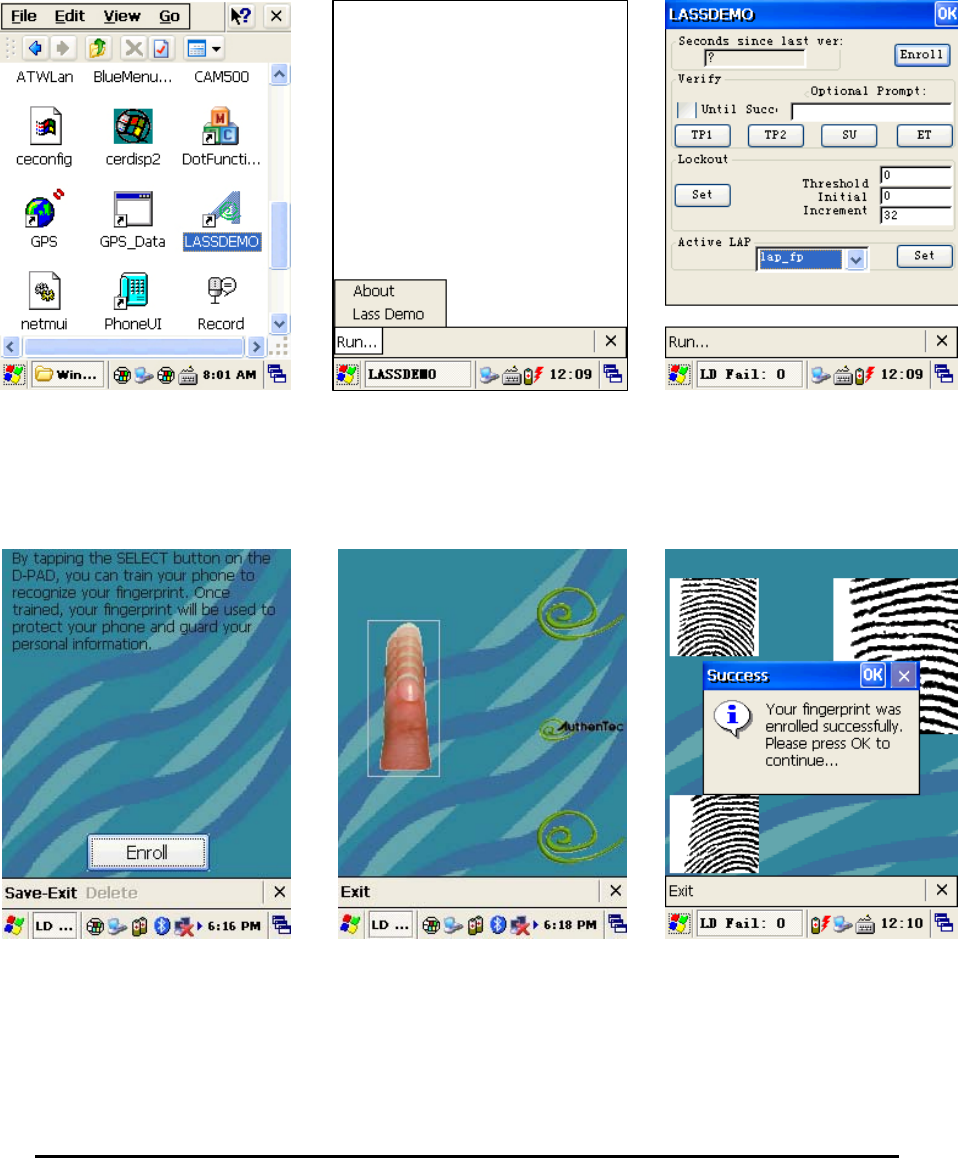This screenshot has width=958, height=1158.
Task: Click the Enroll button on teal screen
Action: click(x=148, y=852)
